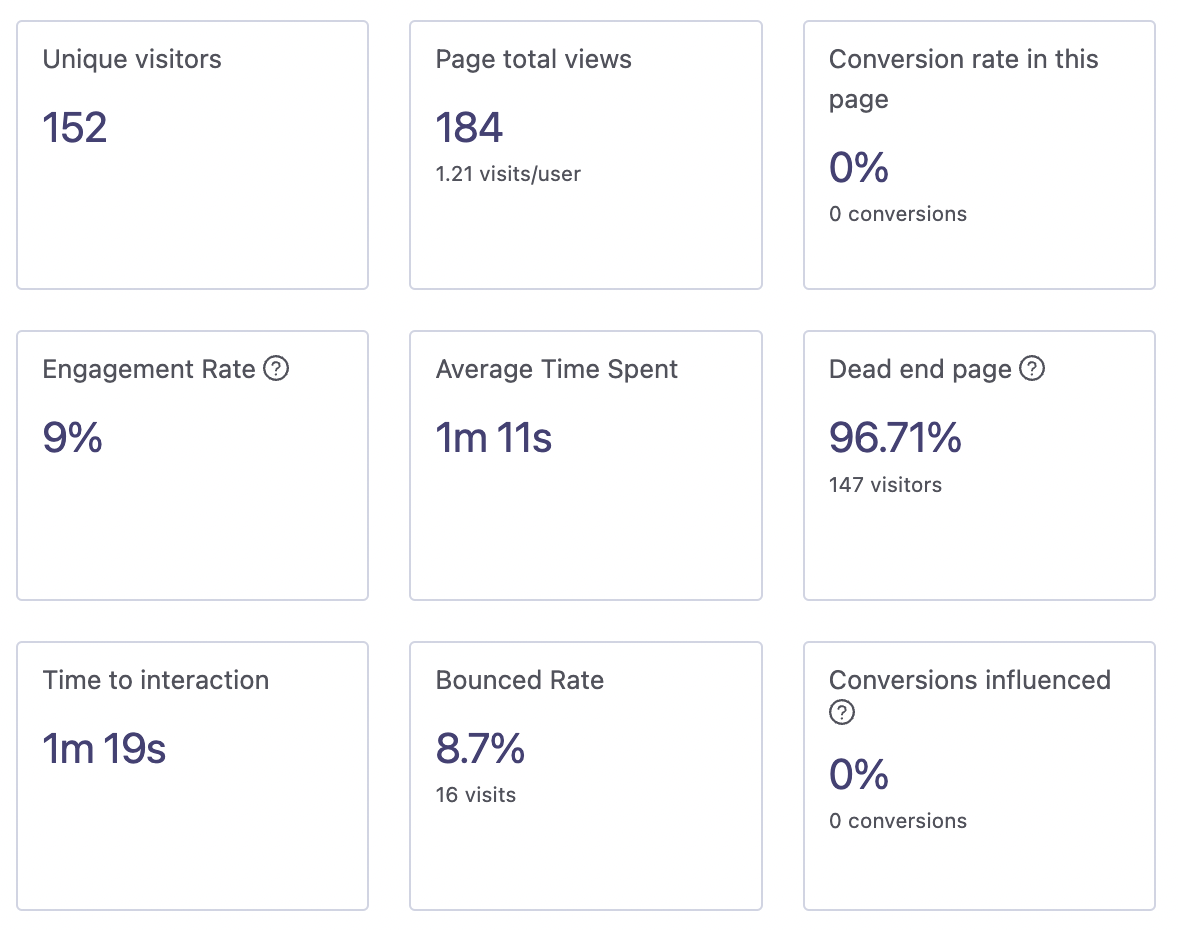Click the question mark under Conversions influenced
Viewport: 1178px width, 930px height.
[x=843, y=712]
